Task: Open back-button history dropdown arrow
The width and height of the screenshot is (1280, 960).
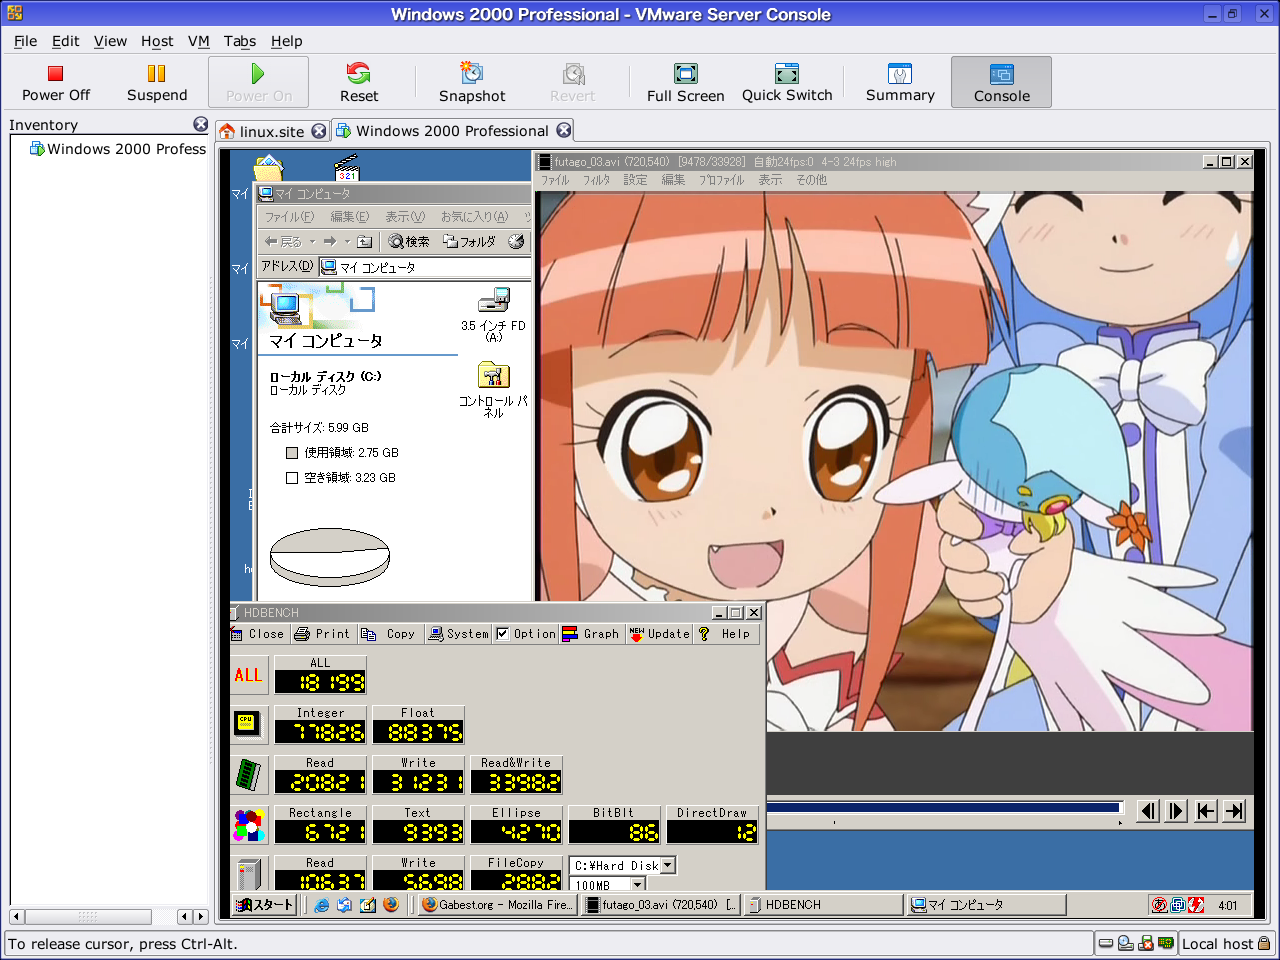Action: point(312,241)
